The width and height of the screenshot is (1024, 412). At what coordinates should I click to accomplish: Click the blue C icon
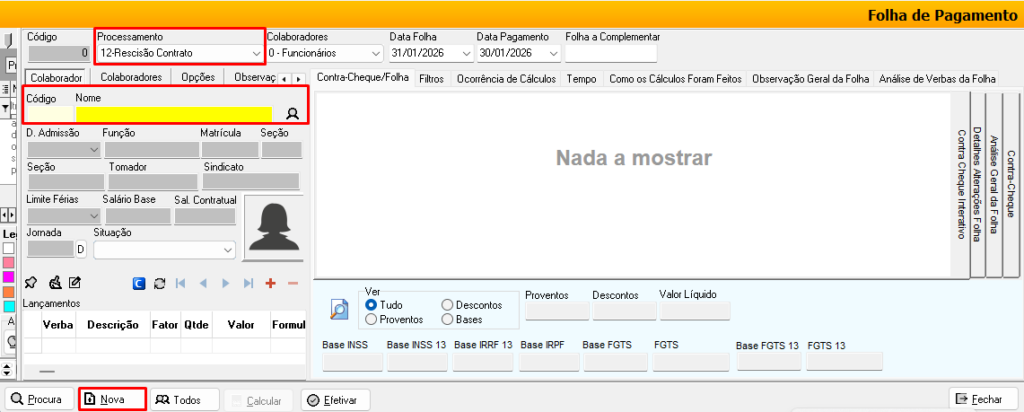[139, 283]
